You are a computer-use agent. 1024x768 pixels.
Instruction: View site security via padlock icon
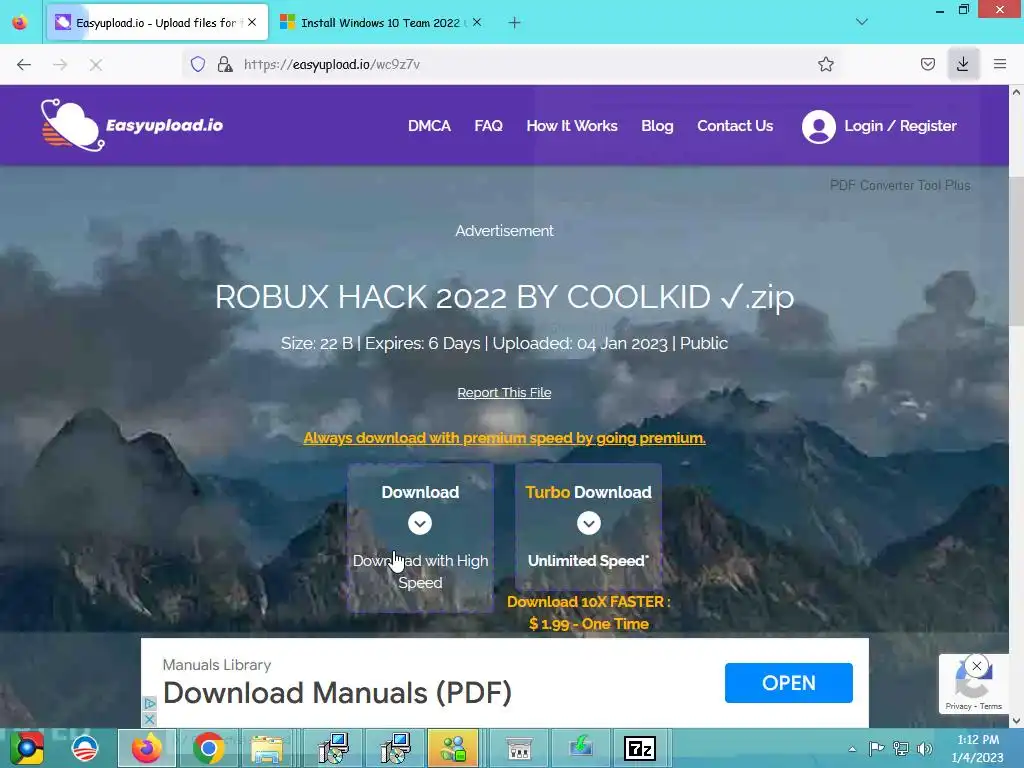tap(225, 64)
